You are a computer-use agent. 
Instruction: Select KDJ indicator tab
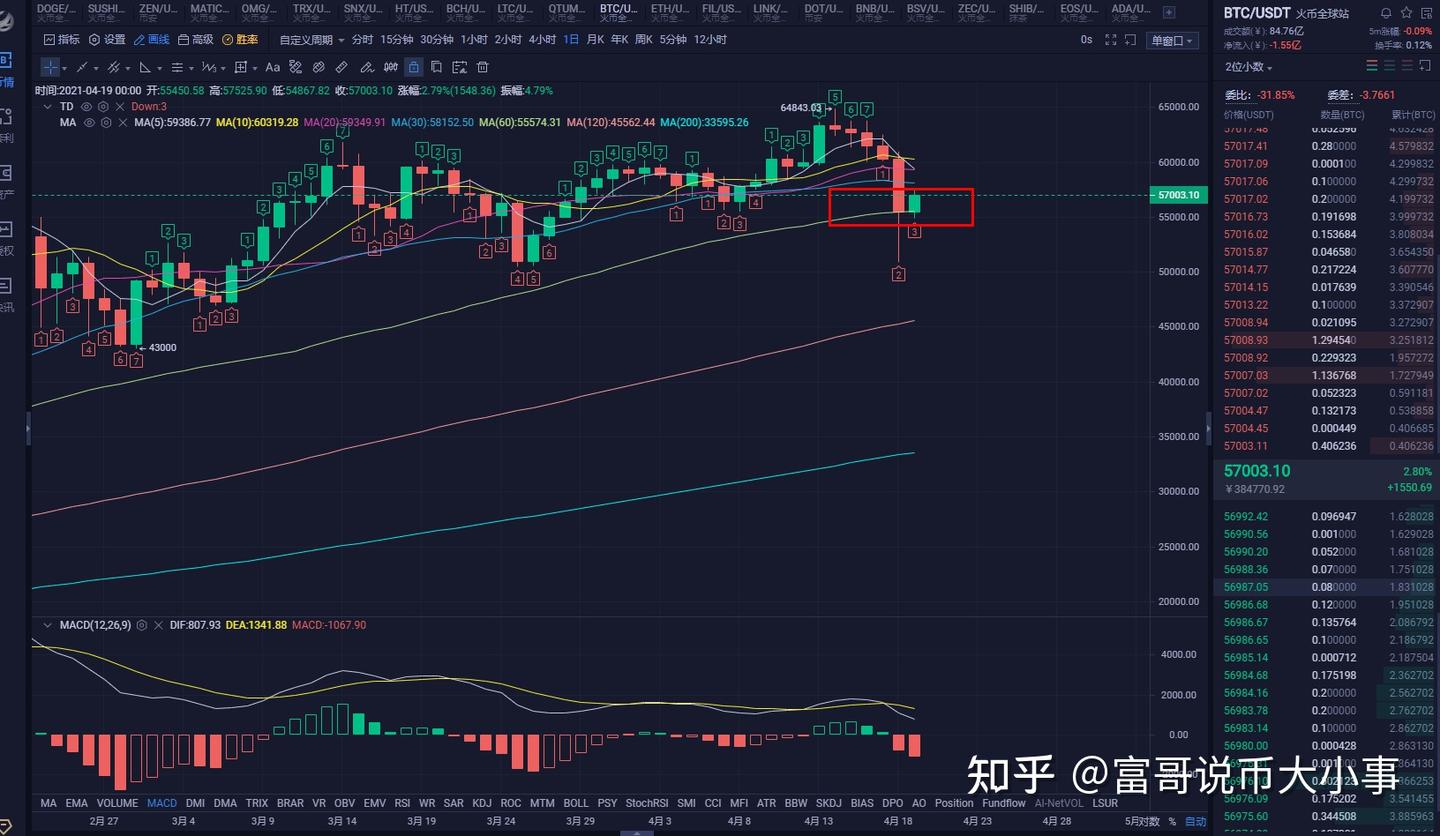pos(482,803)
